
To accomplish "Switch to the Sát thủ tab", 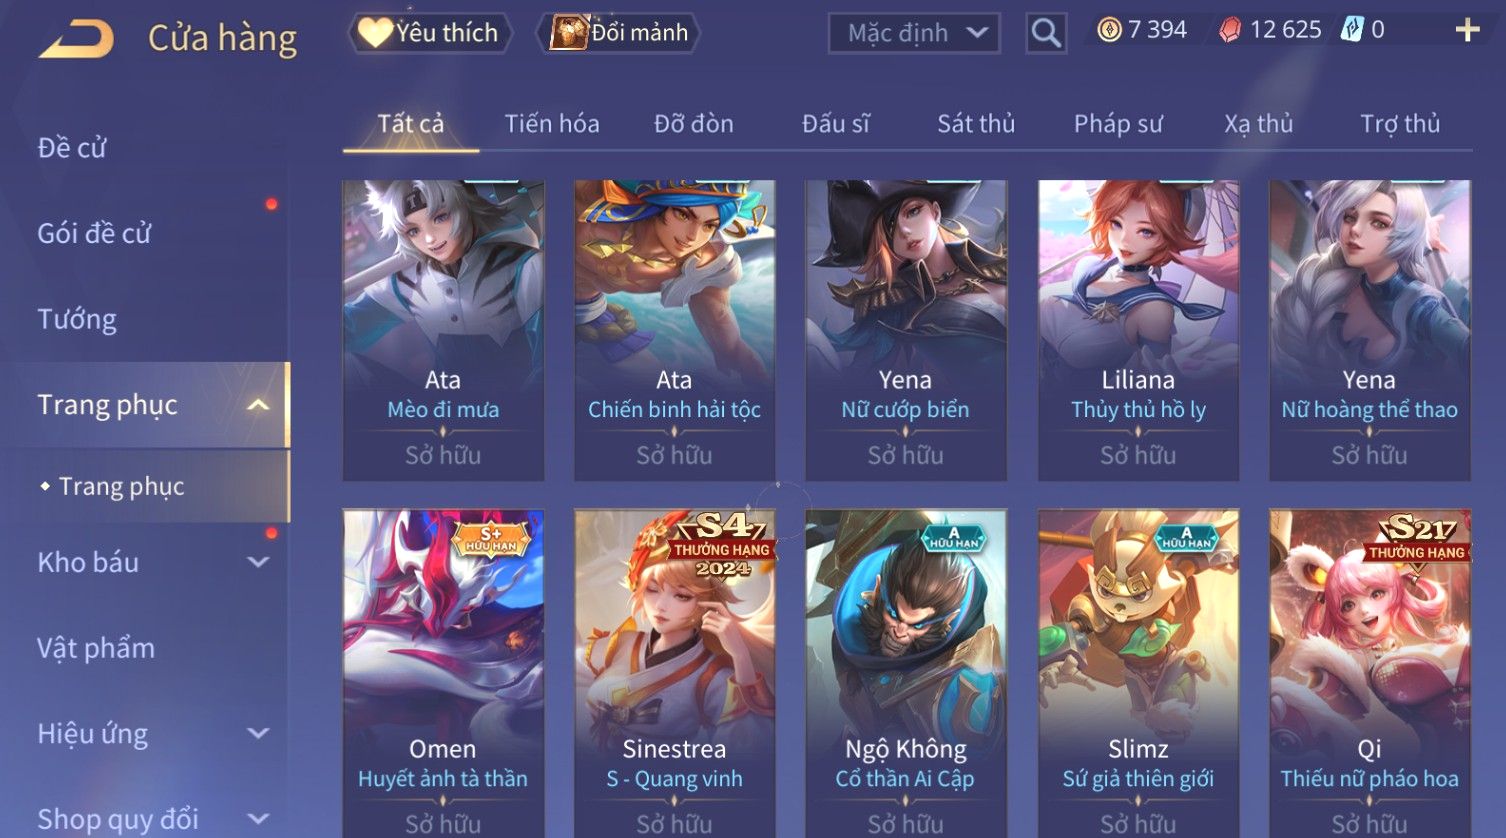I will click(x=976, y=124).
